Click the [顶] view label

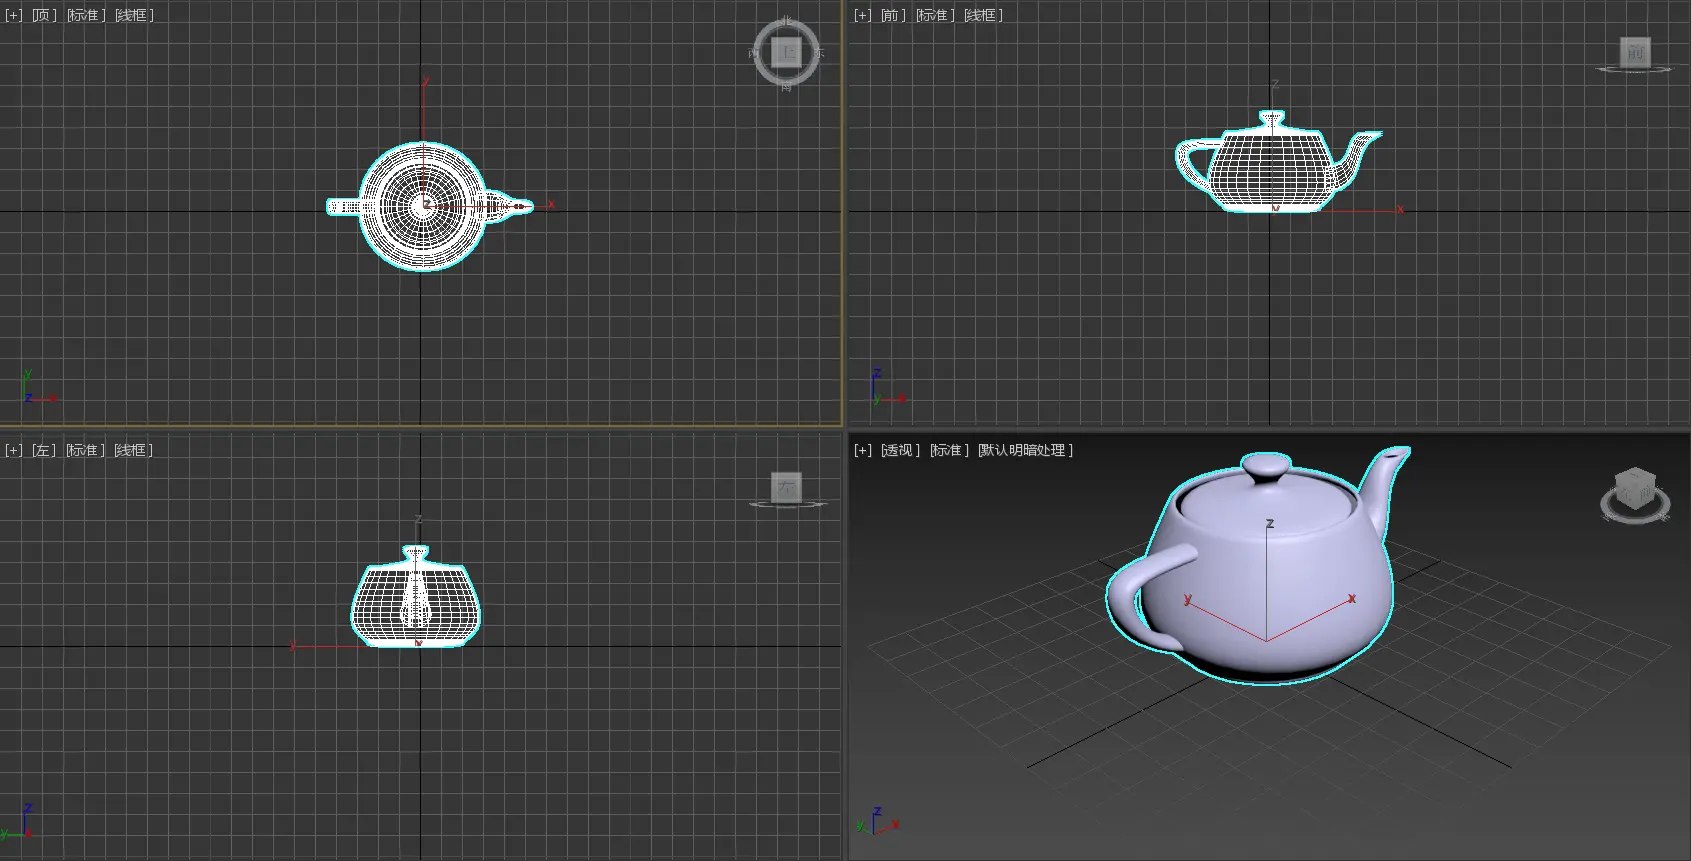click(43, 15)
